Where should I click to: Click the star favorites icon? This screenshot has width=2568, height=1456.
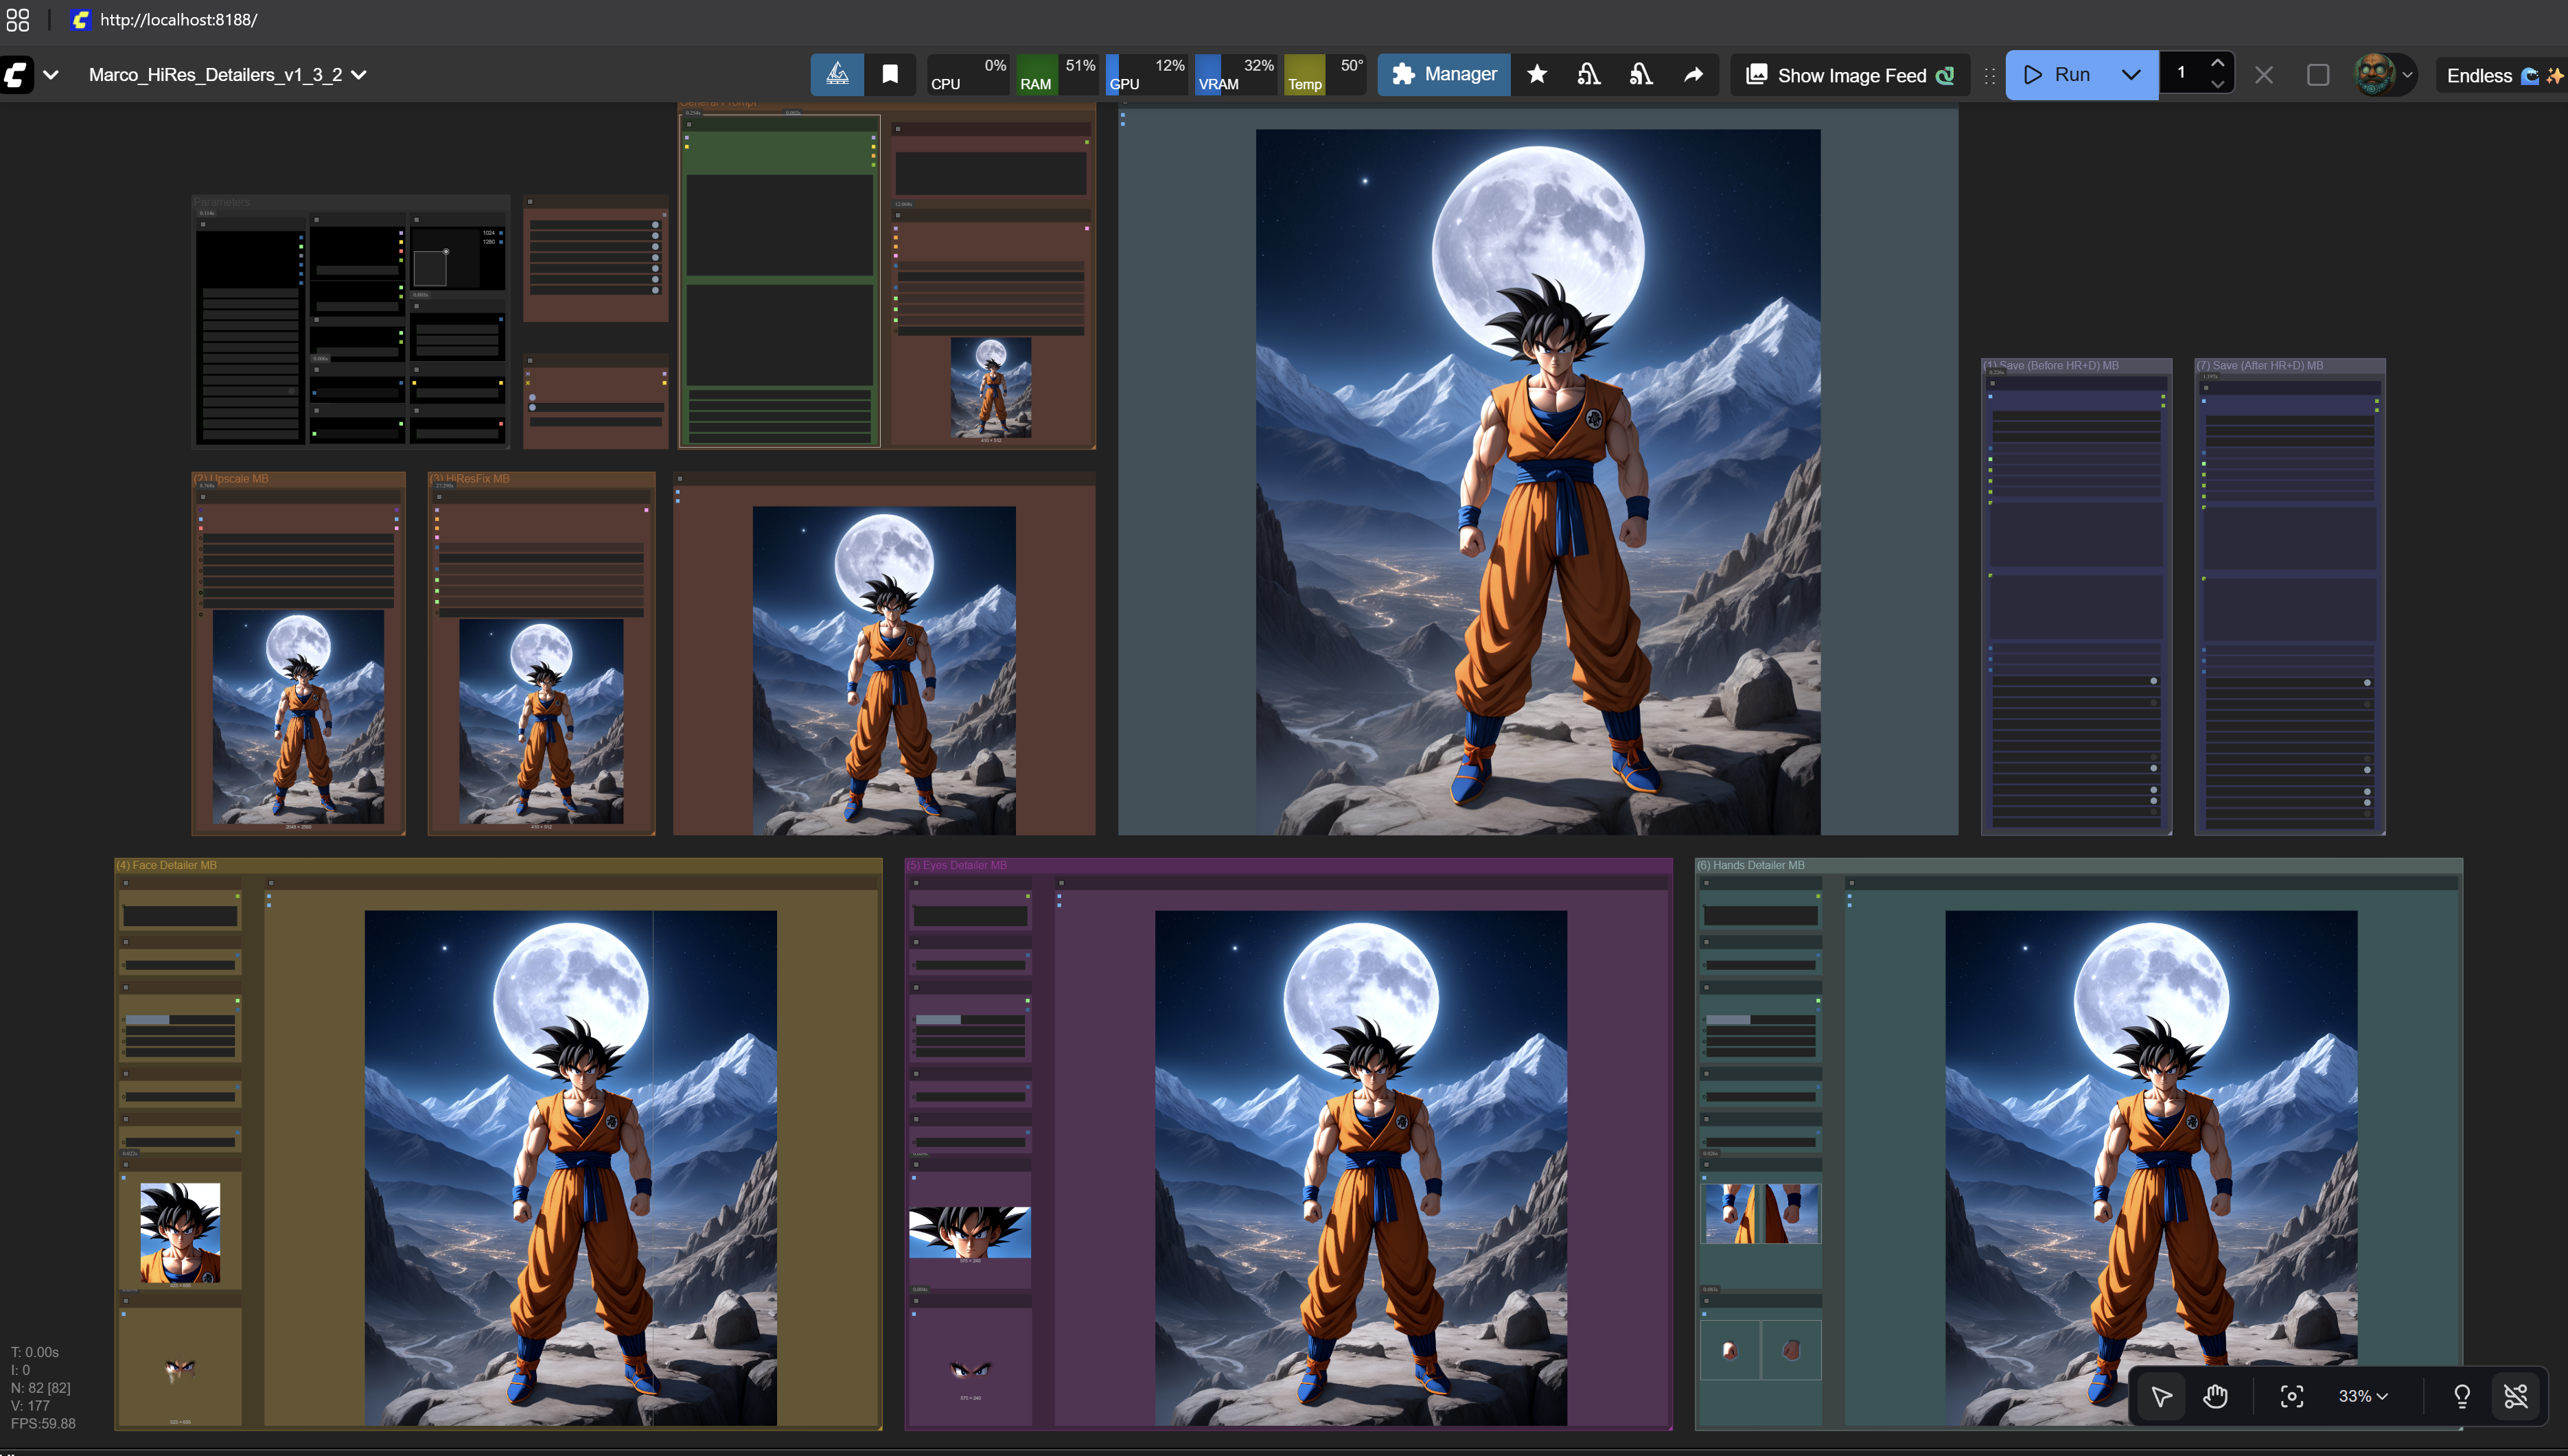click(1537, 75)
